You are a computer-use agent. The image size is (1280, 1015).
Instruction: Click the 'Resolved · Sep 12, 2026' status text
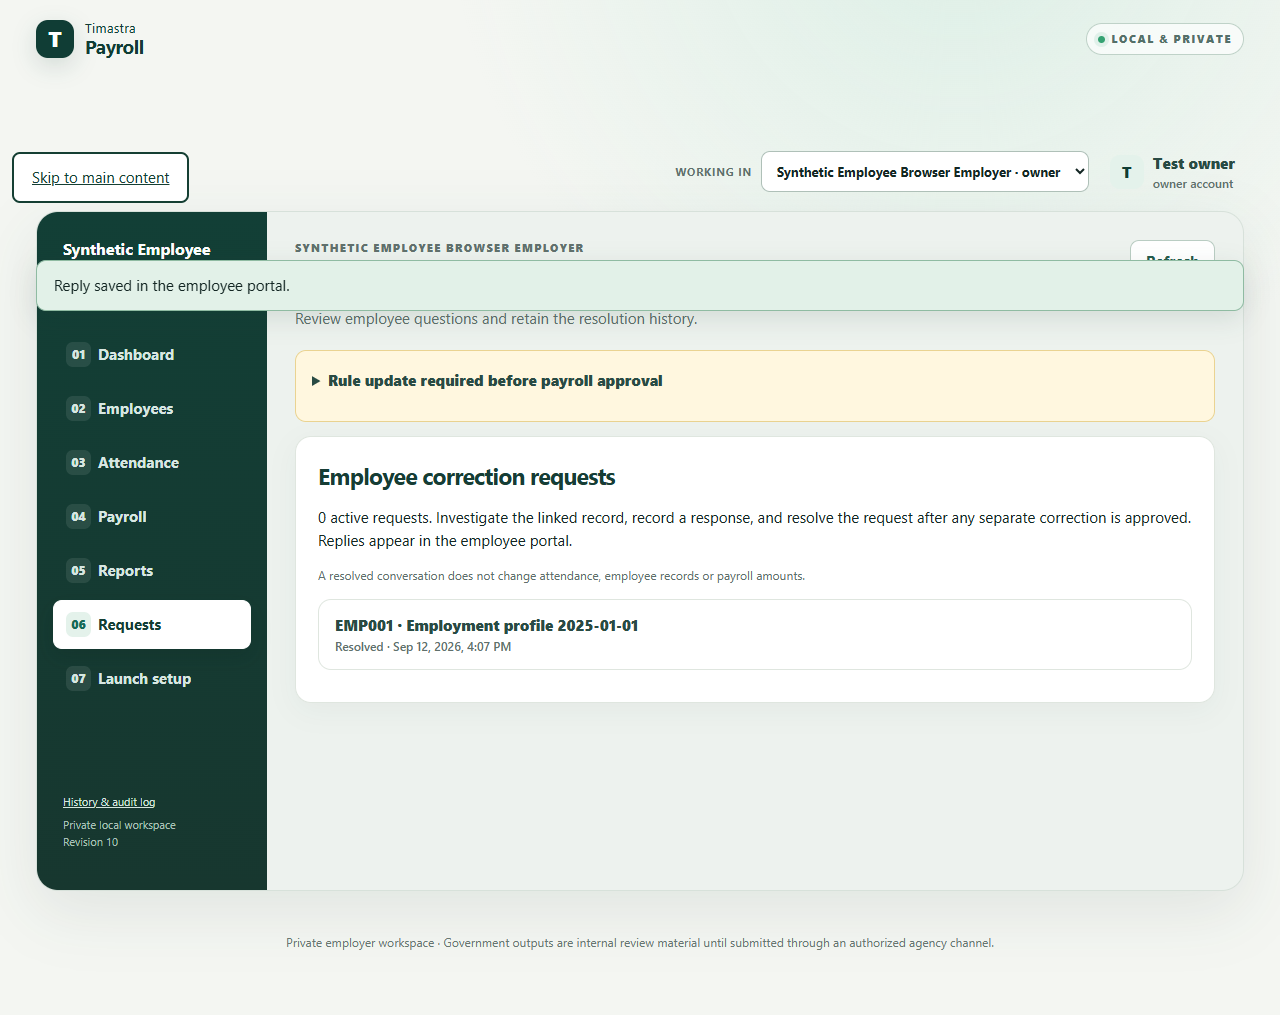coord(423,647)
